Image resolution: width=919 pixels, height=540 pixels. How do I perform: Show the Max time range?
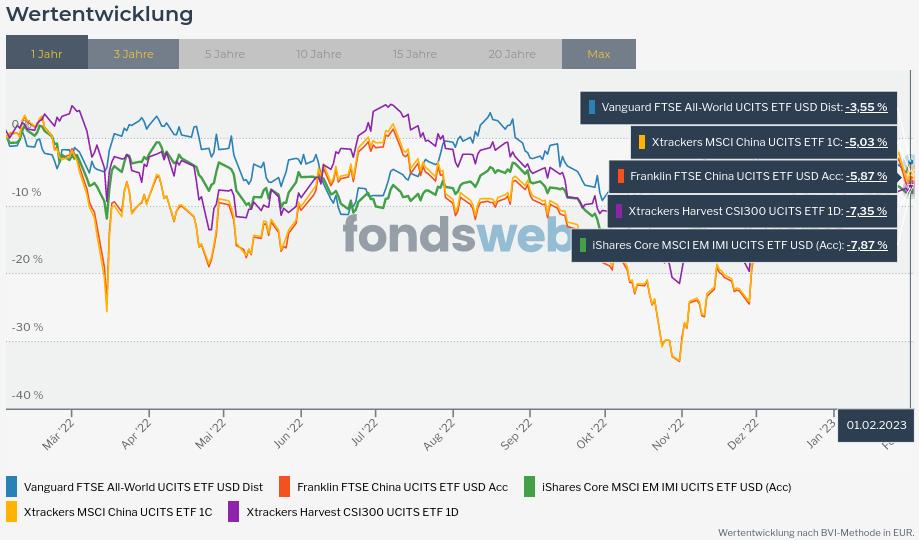click(598, 54)
